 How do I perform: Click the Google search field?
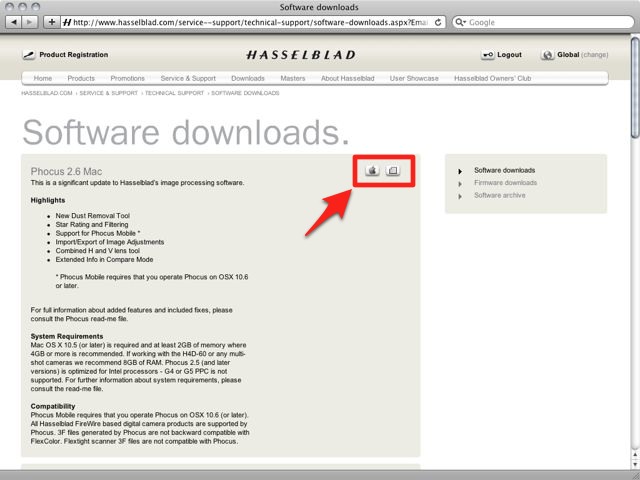543,22
